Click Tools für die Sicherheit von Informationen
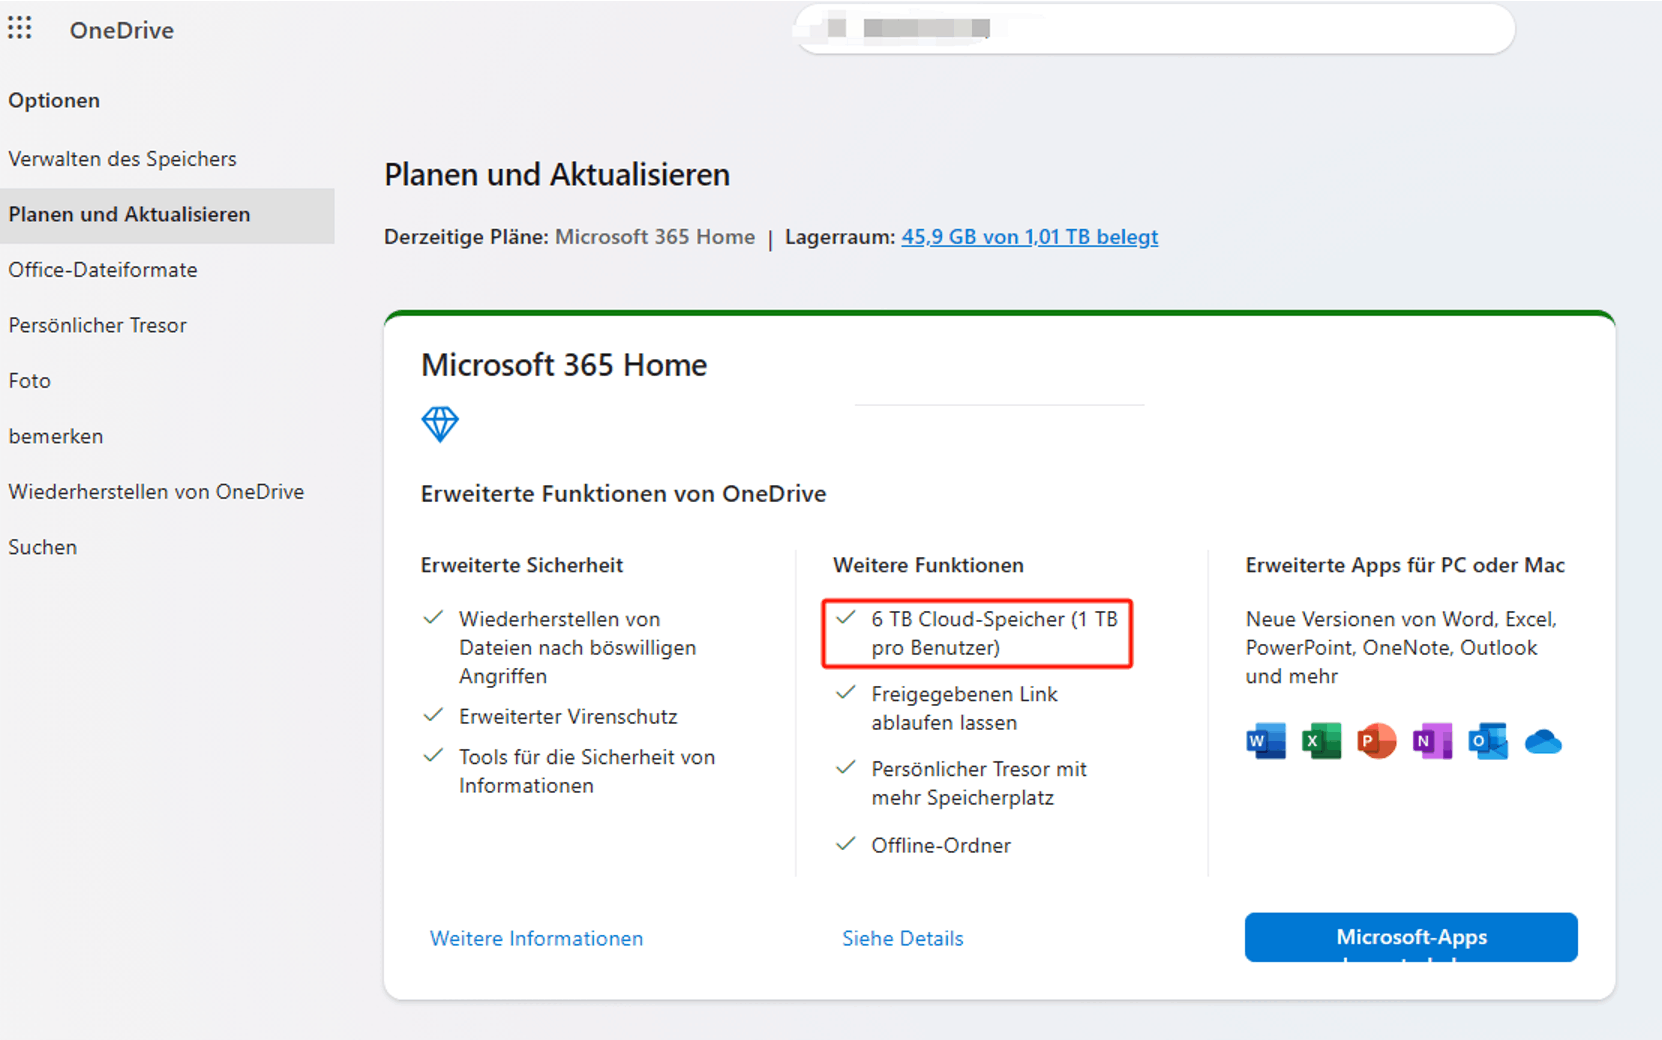 pyautogui.click(x=587, y=771)
